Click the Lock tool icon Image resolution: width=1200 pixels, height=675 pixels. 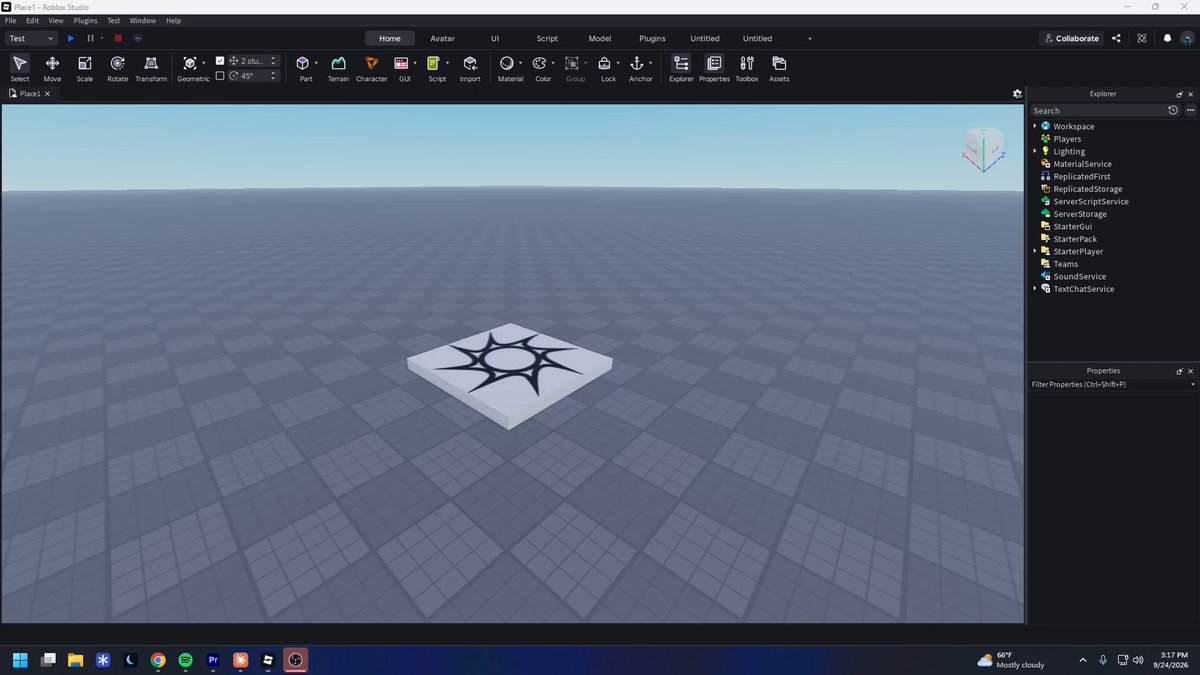click(x=605, y=63)
